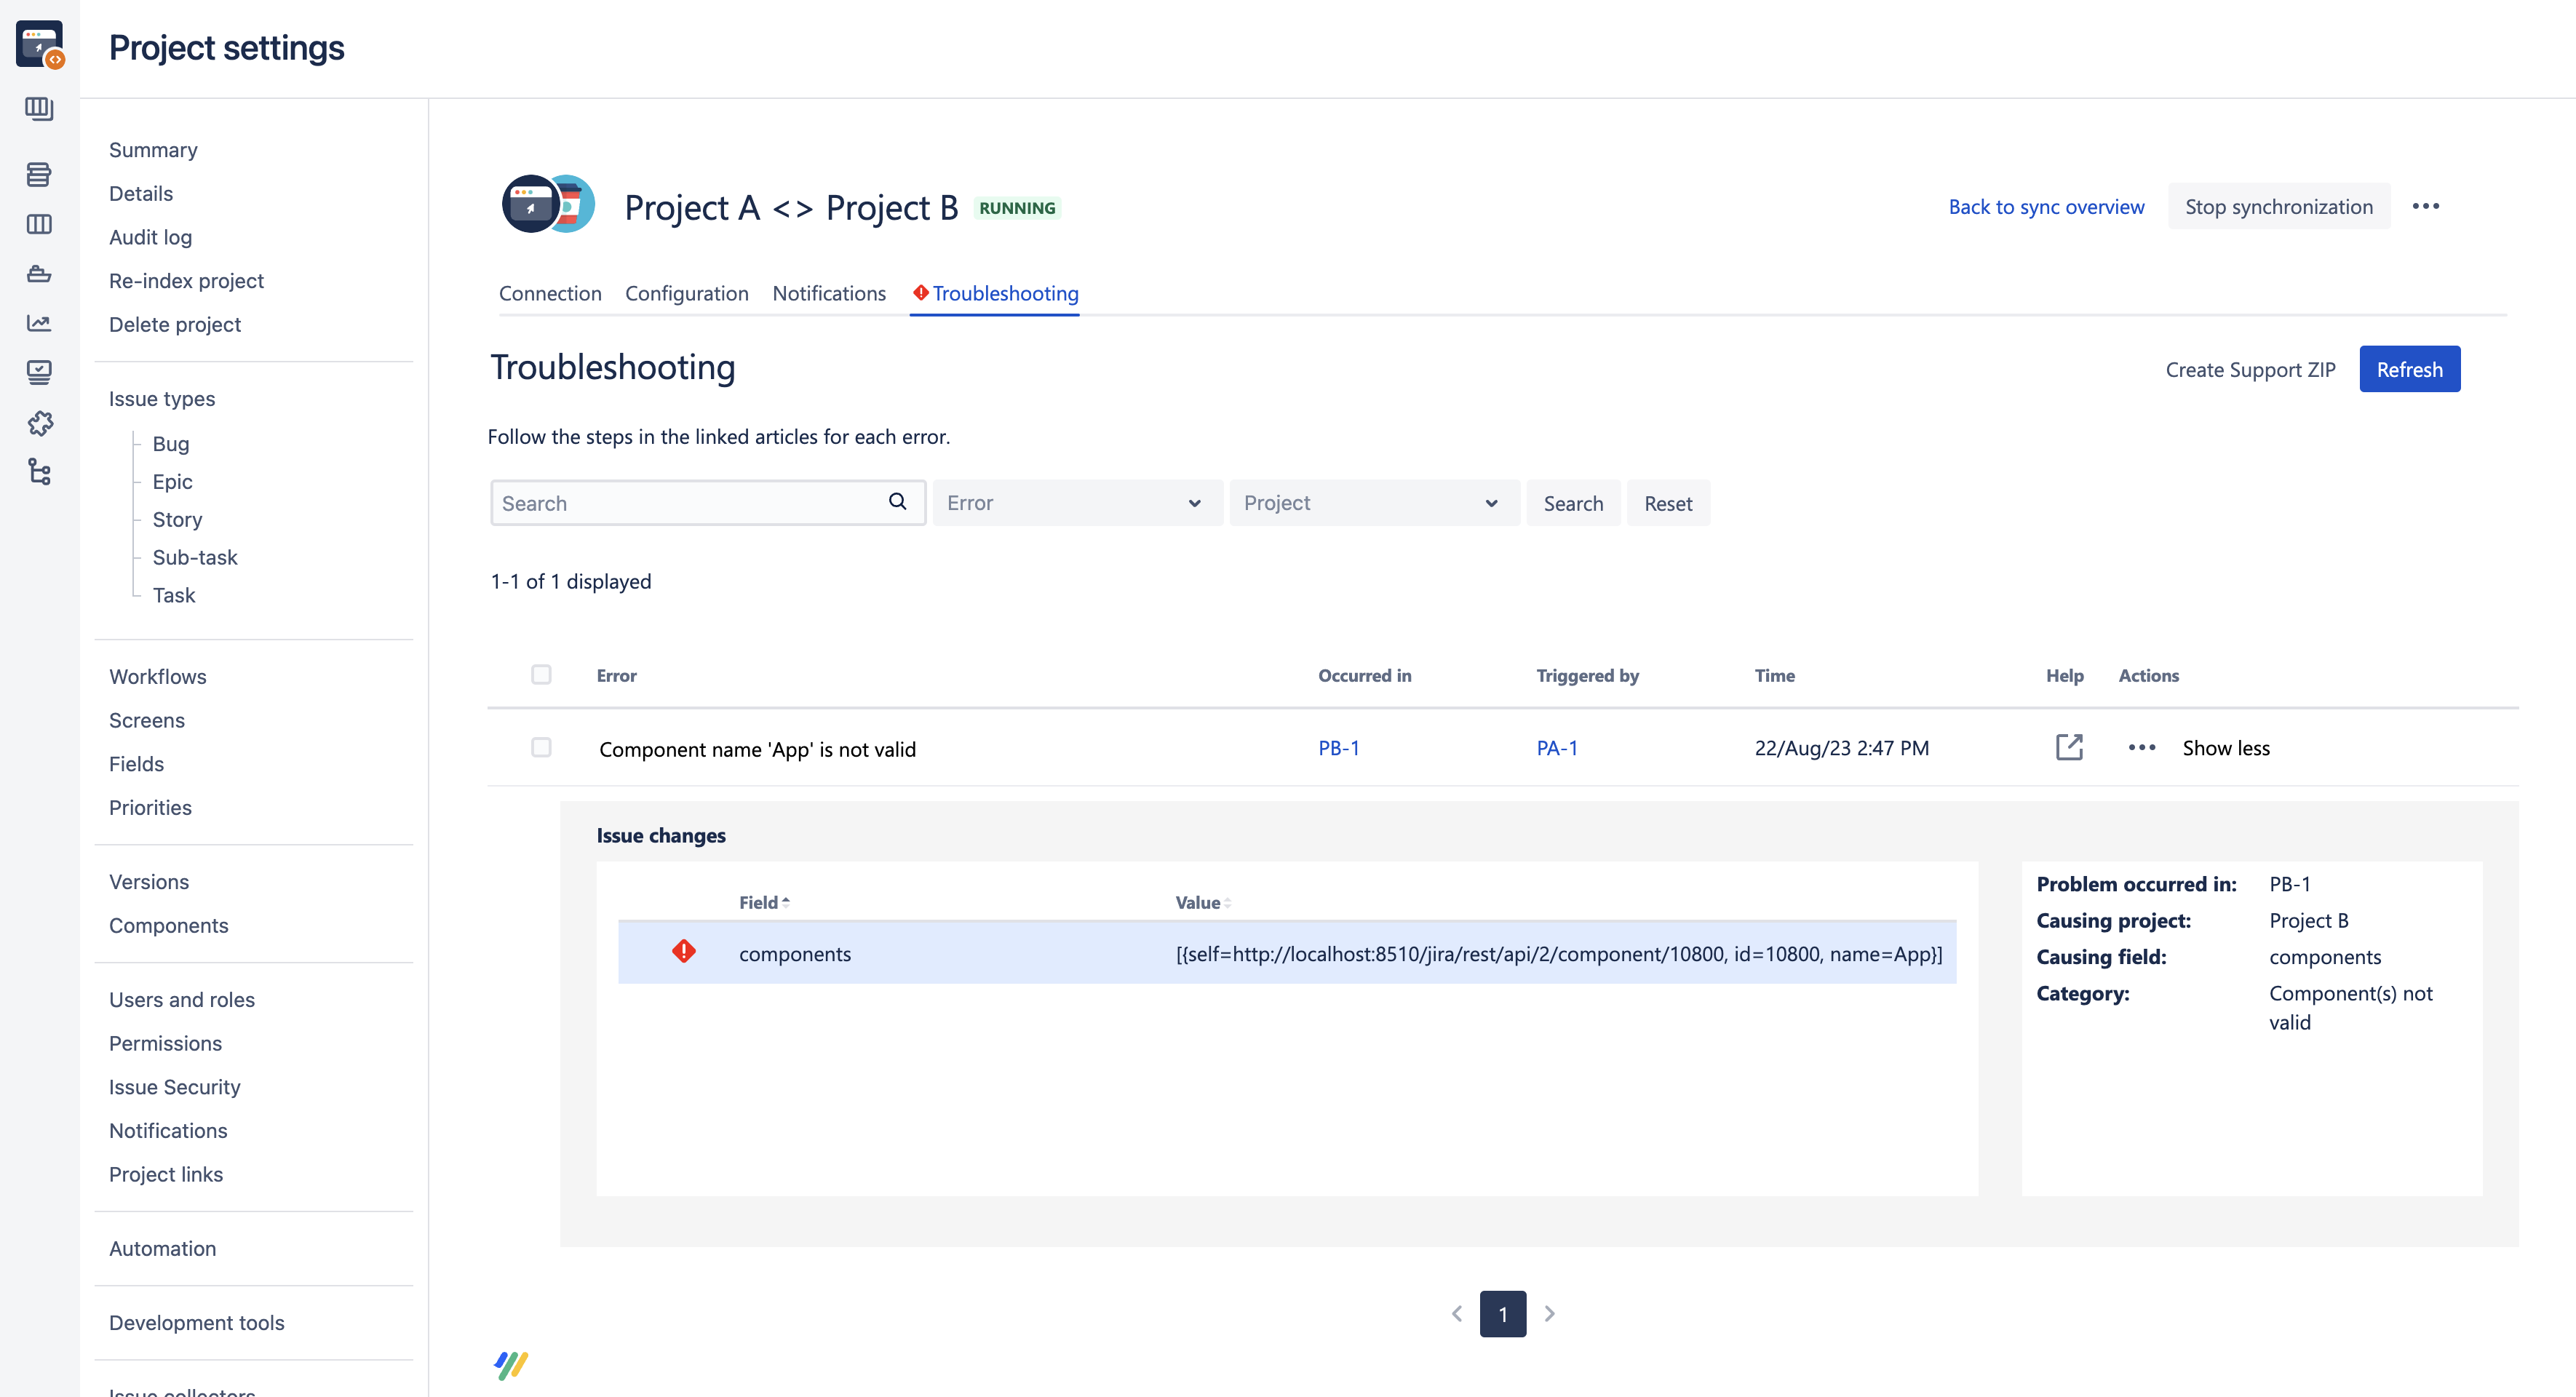Click the magnifier icon in search field
The width and height of the screenshot is (2576, 1397).
pos(897,502)
